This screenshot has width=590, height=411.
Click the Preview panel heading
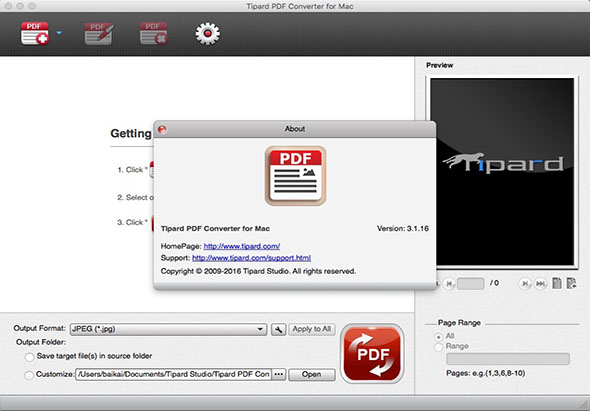439,65
